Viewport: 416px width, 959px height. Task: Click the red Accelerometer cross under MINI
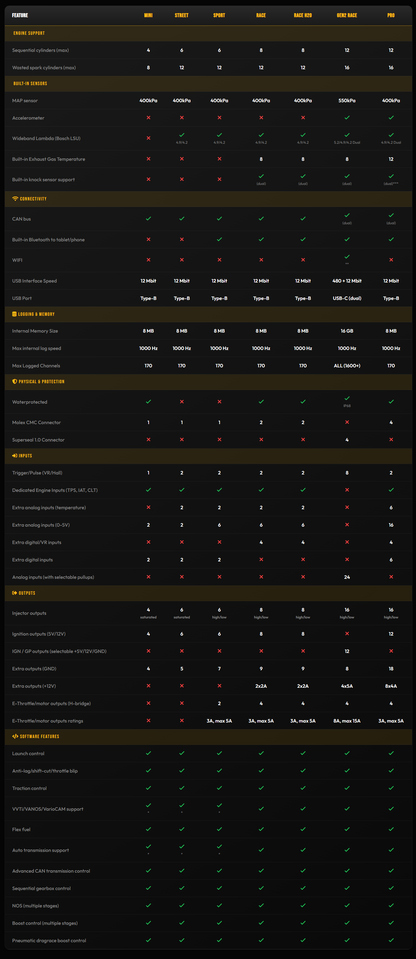tap(148, 117)
